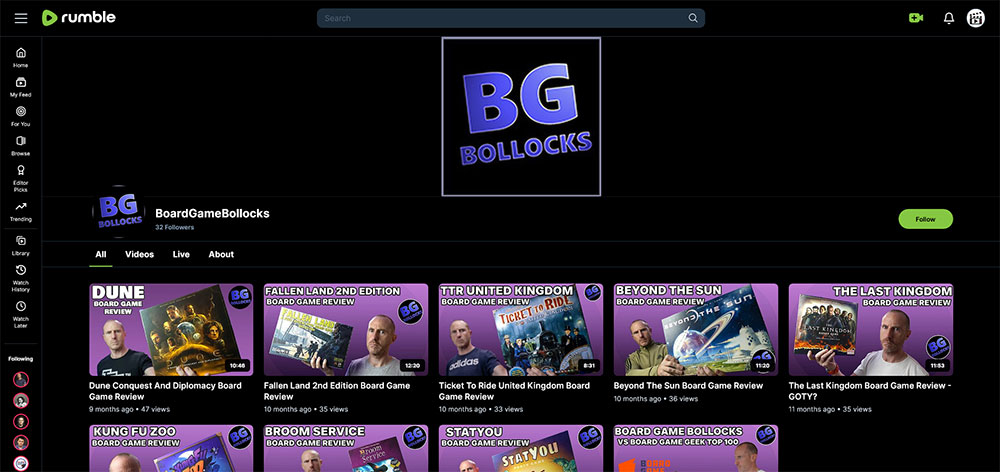Click '10 months ago • 36 views' text
1000x472 pixels.
pos(656,399)
